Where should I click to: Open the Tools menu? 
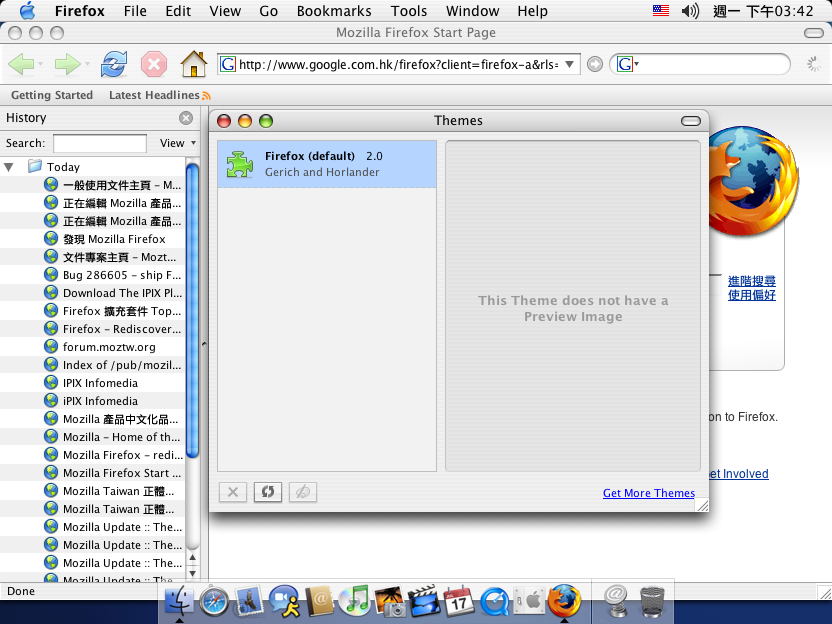(x=409, y=11)
